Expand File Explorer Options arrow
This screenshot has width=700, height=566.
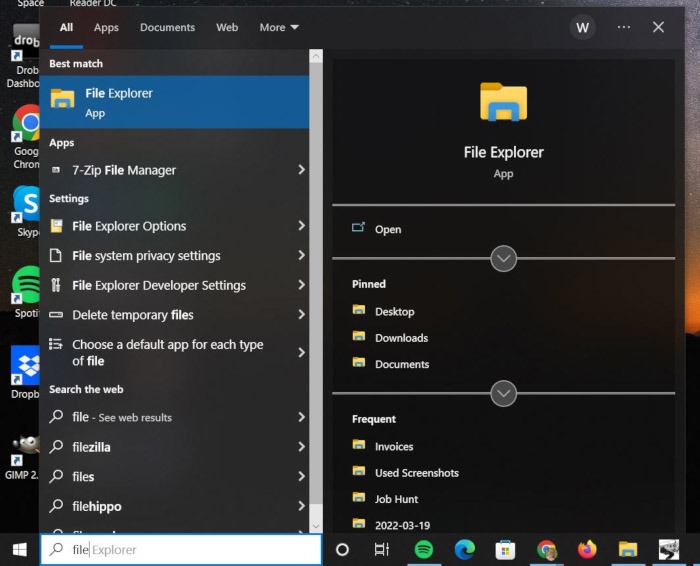(x=301, y=226)
